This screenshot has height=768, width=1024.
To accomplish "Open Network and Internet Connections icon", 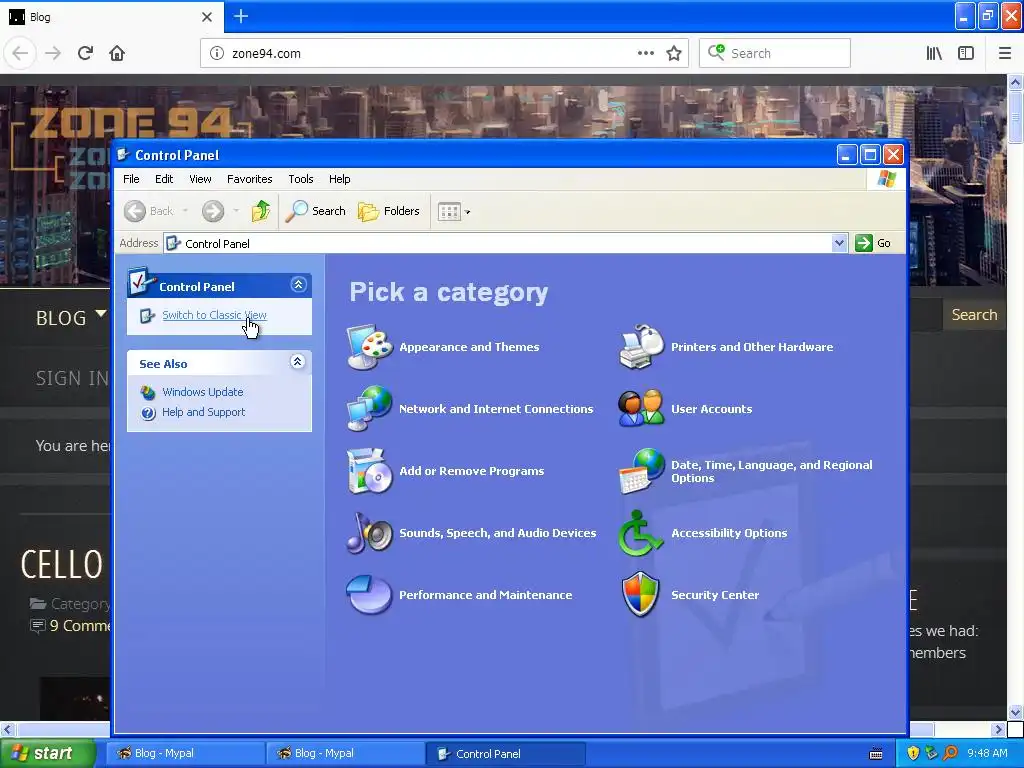I will [370, 409].
